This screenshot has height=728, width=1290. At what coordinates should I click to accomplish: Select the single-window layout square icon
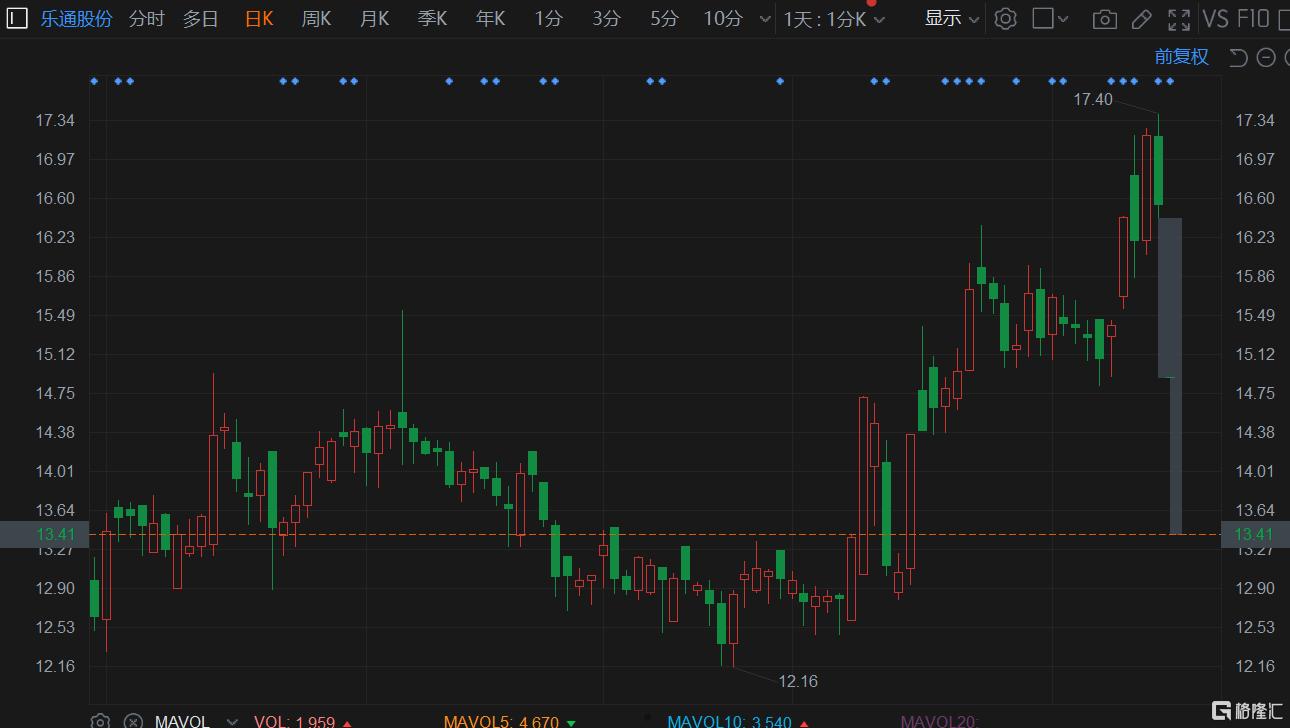(x=1043, y=18)
